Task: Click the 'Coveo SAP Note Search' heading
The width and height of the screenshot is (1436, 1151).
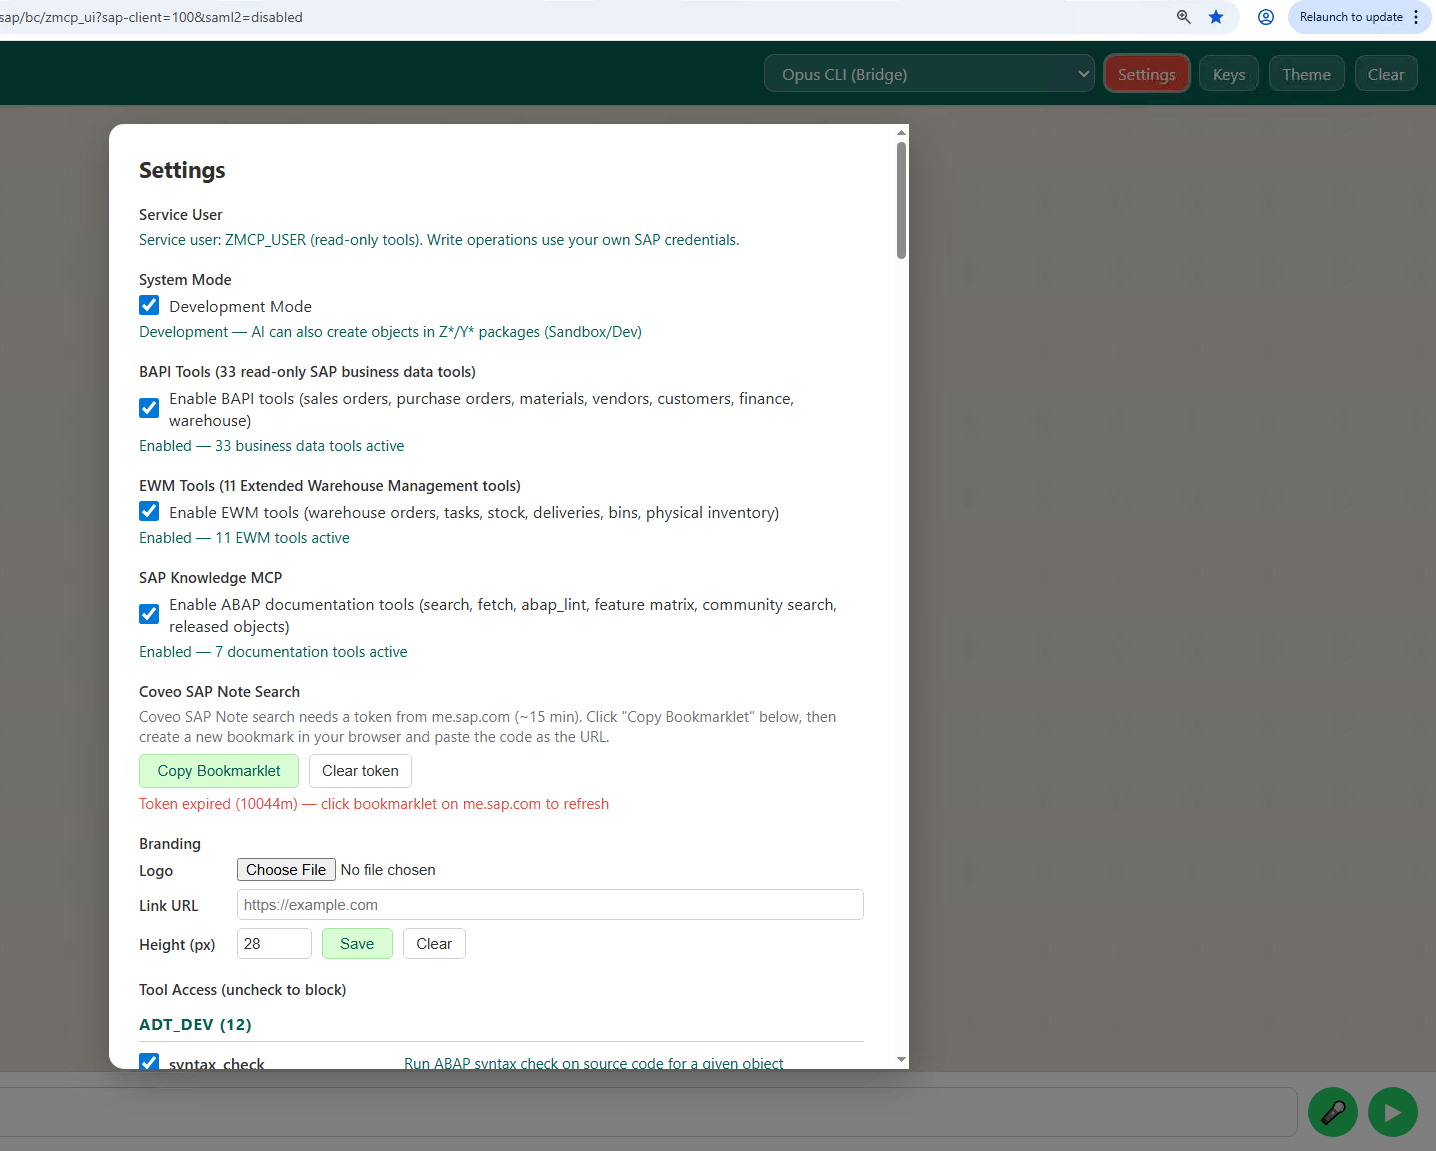Action: pos(219,692)
